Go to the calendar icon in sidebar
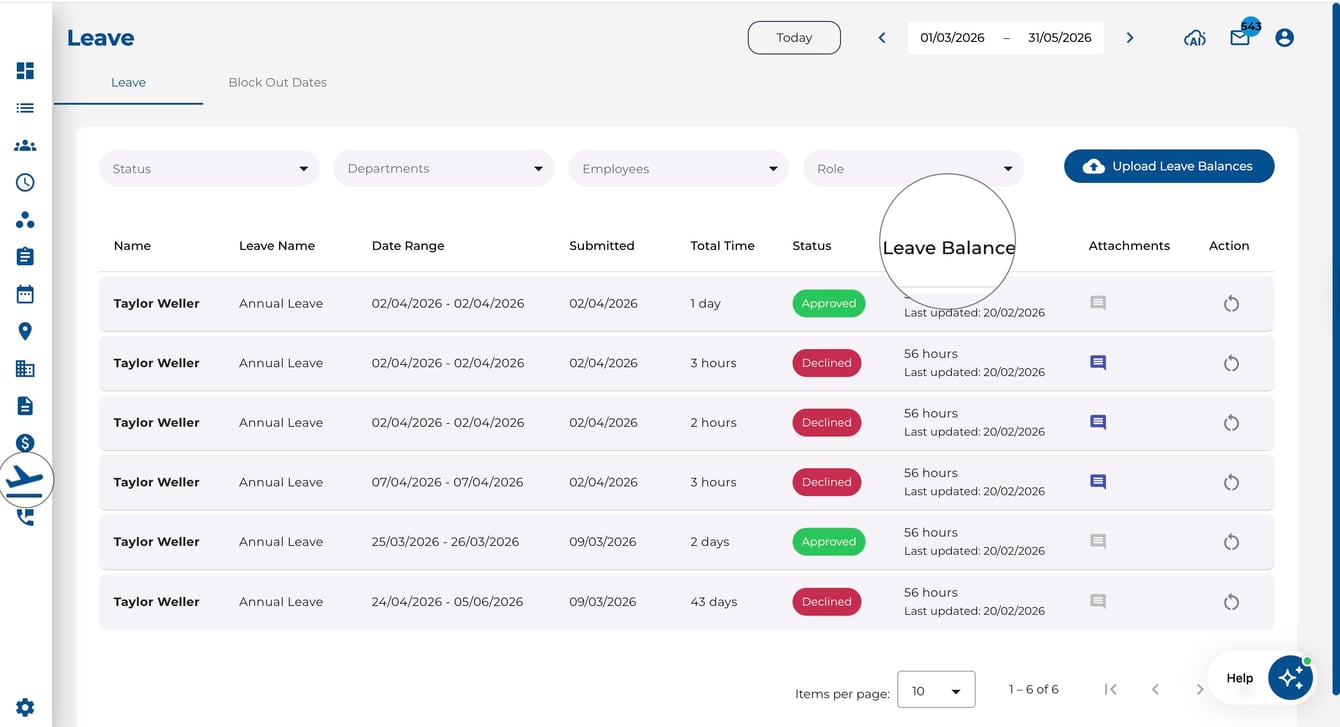 (x=25, y=294)
